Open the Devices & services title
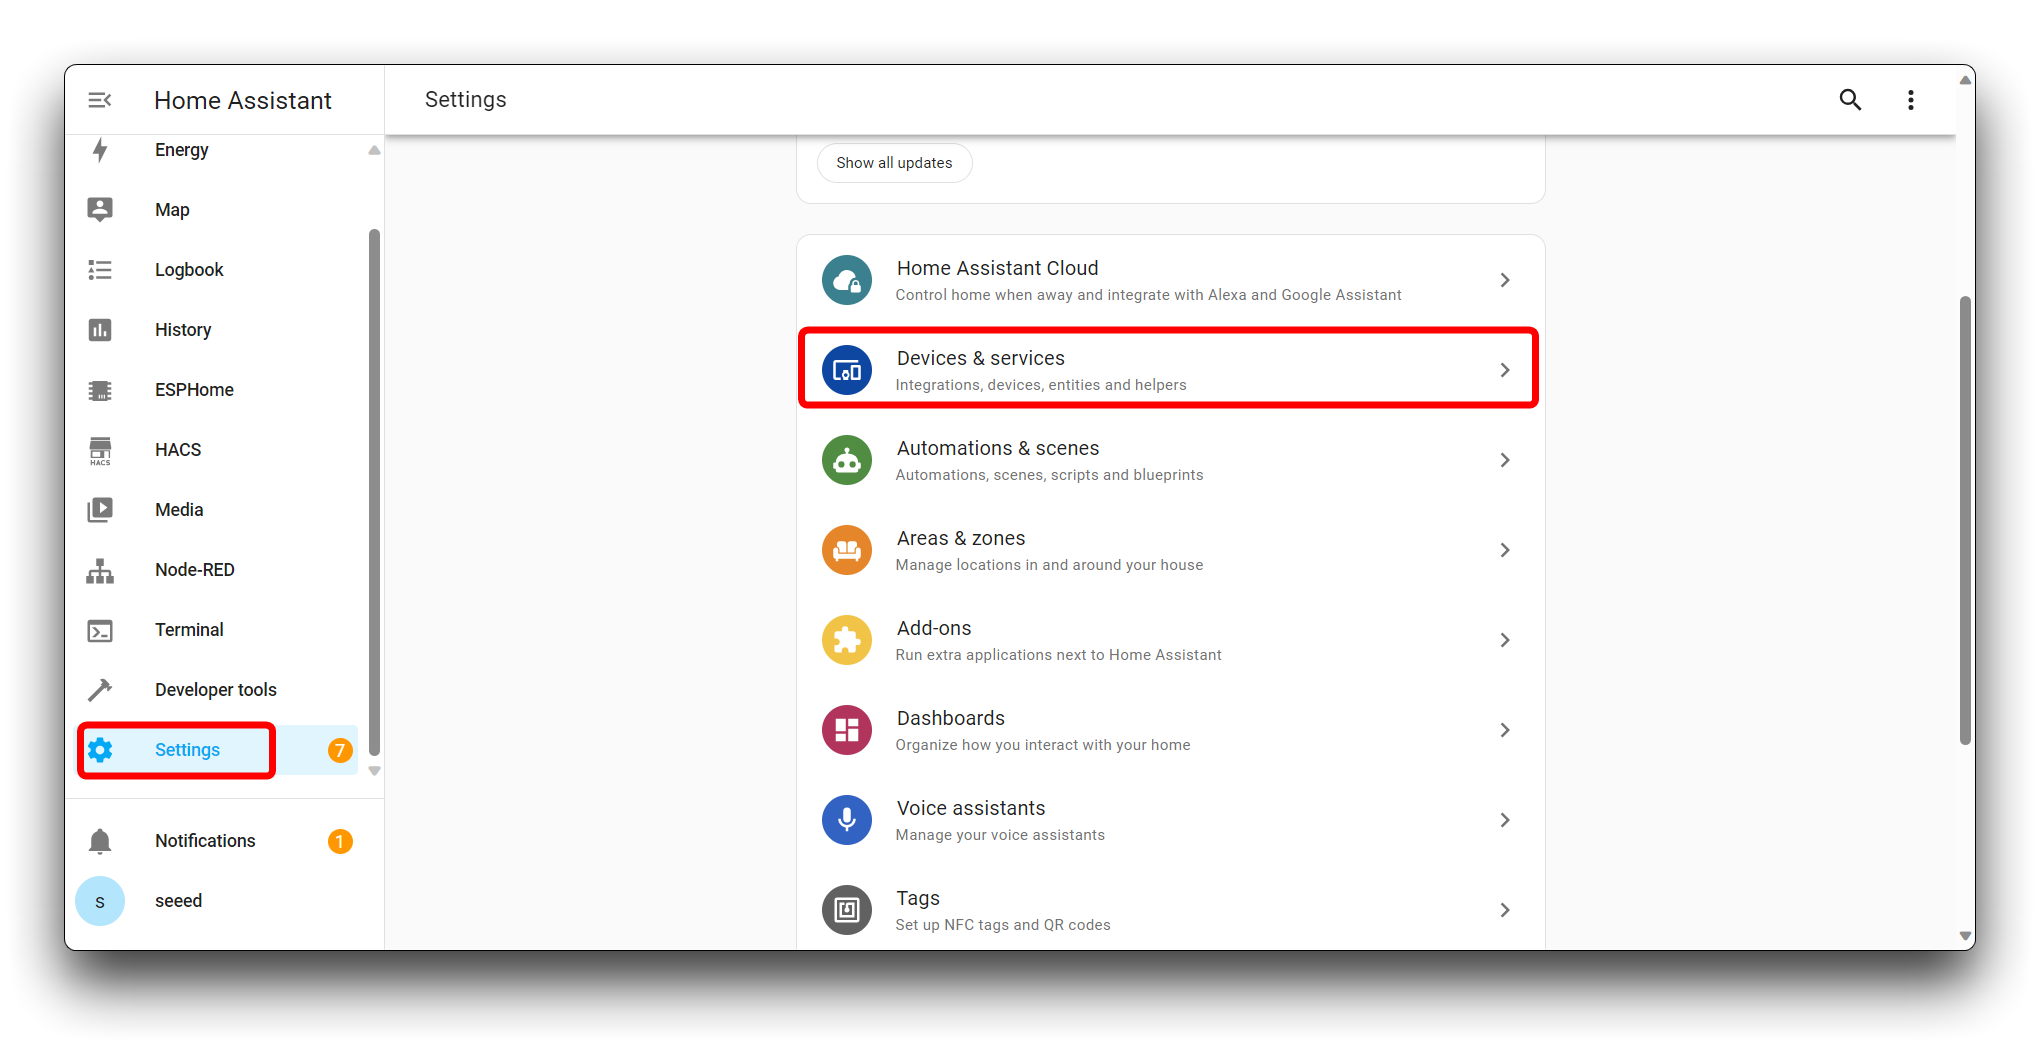Screen dimensions: 2040x1047 [x=980, y=358]
